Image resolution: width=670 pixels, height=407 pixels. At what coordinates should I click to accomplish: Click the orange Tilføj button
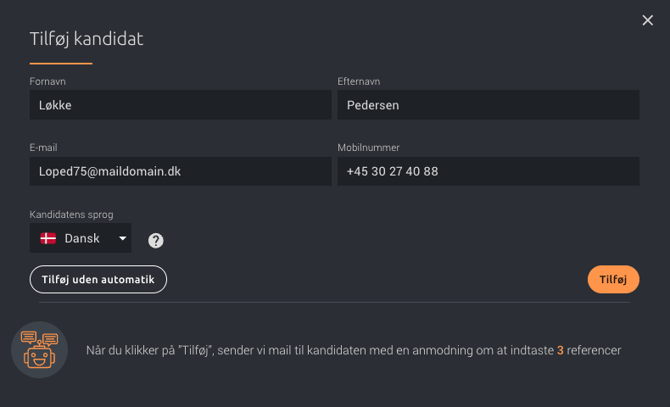[613, 279]
